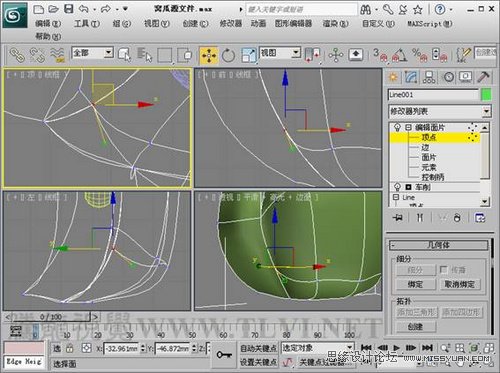
Task: Toggle the Window/Crossing selection tool
Action: 184,55
